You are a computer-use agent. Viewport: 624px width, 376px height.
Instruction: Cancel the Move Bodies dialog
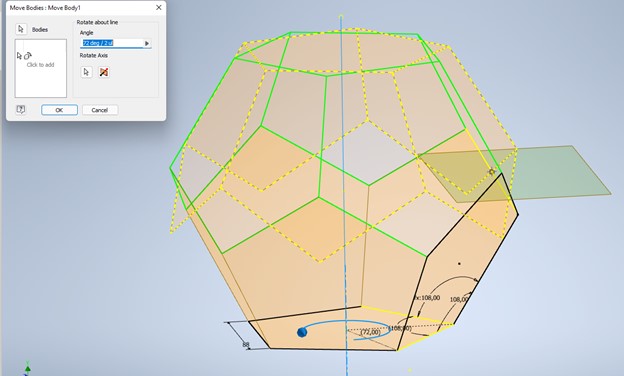point(100,110)
